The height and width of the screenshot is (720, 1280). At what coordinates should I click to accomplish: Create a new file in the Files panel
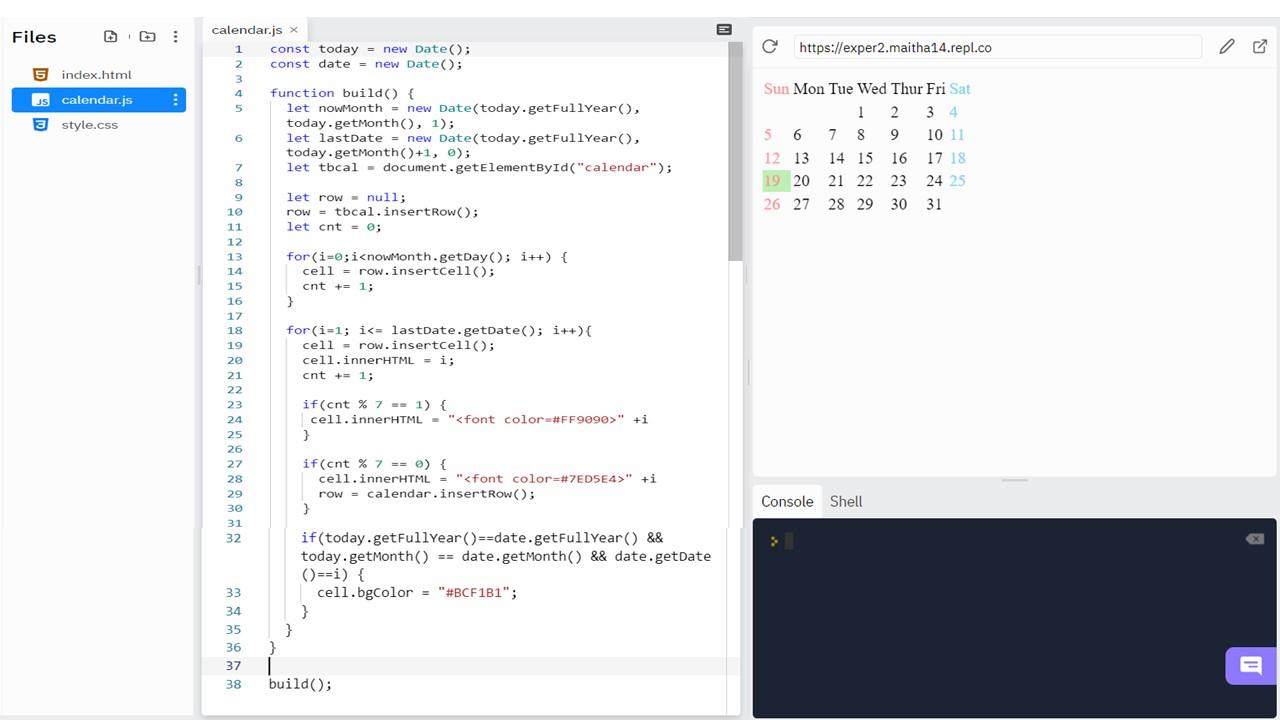(110, 36)
